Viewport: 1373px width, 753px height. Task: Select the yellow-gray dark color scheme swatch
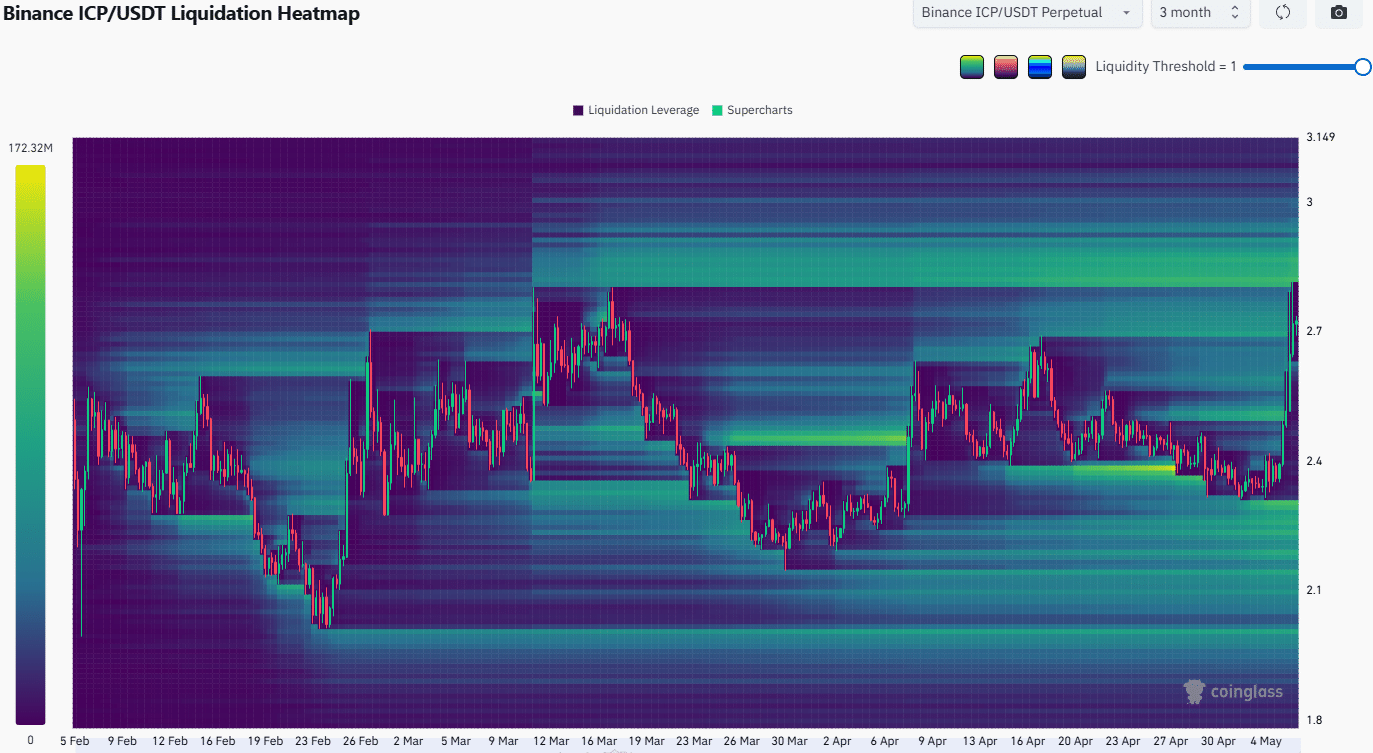point(1074,67)
